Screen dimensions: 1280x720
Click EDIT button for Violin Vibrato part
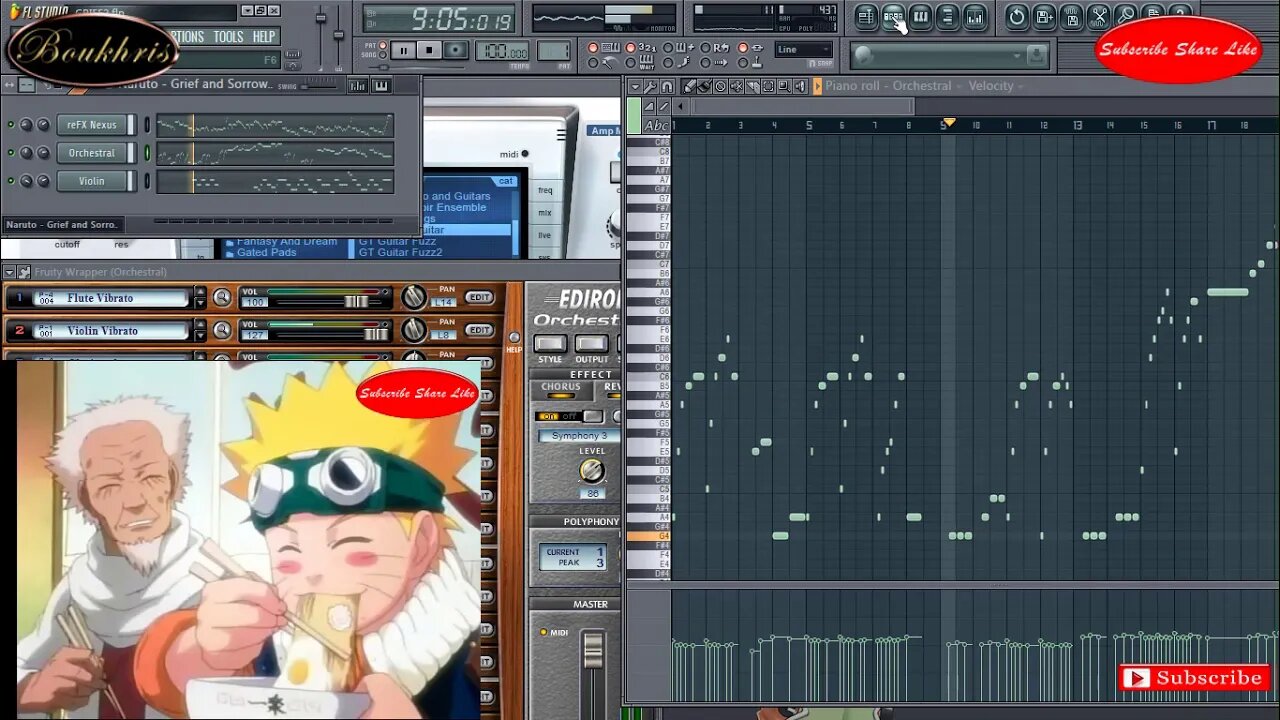[x=479, y=330]
